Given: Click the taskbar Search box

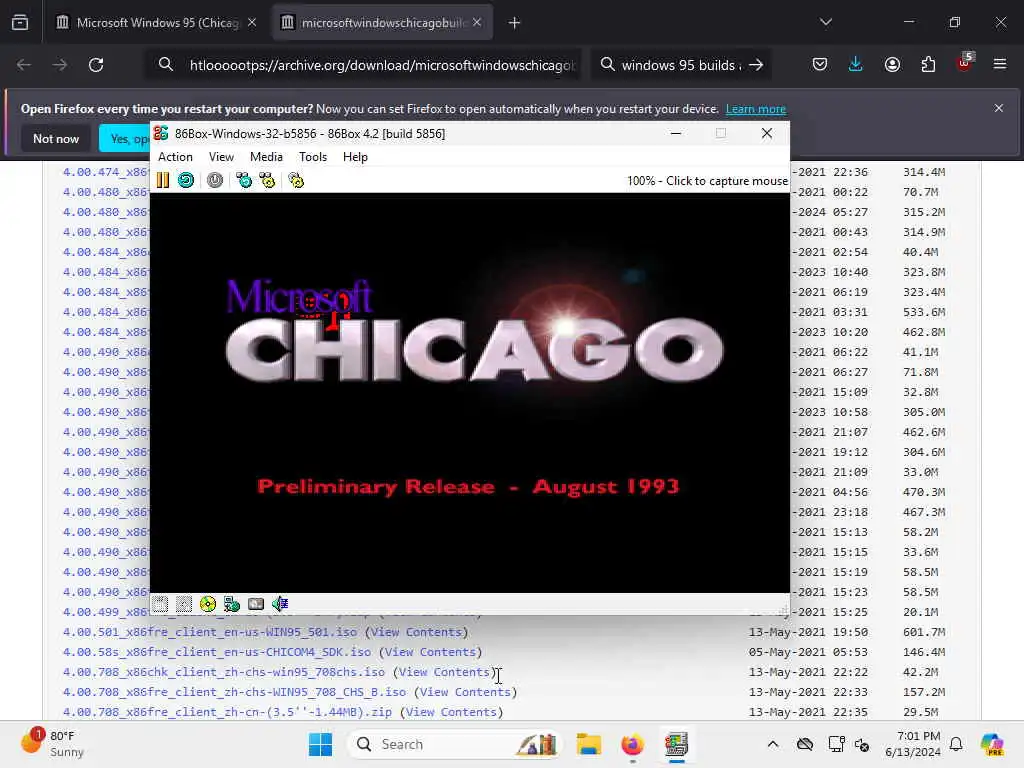Looking at the screenshot, I should [x=455, y=744].
